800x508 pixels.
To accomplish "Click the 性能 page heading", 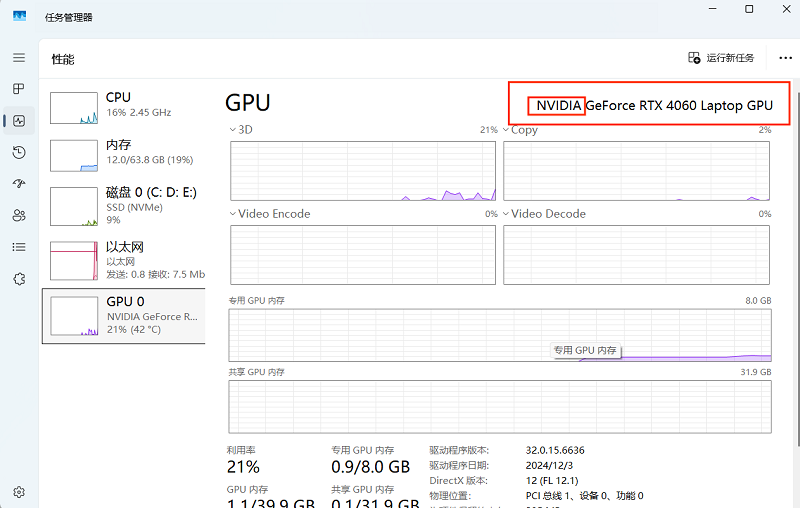I will [63, 59].
